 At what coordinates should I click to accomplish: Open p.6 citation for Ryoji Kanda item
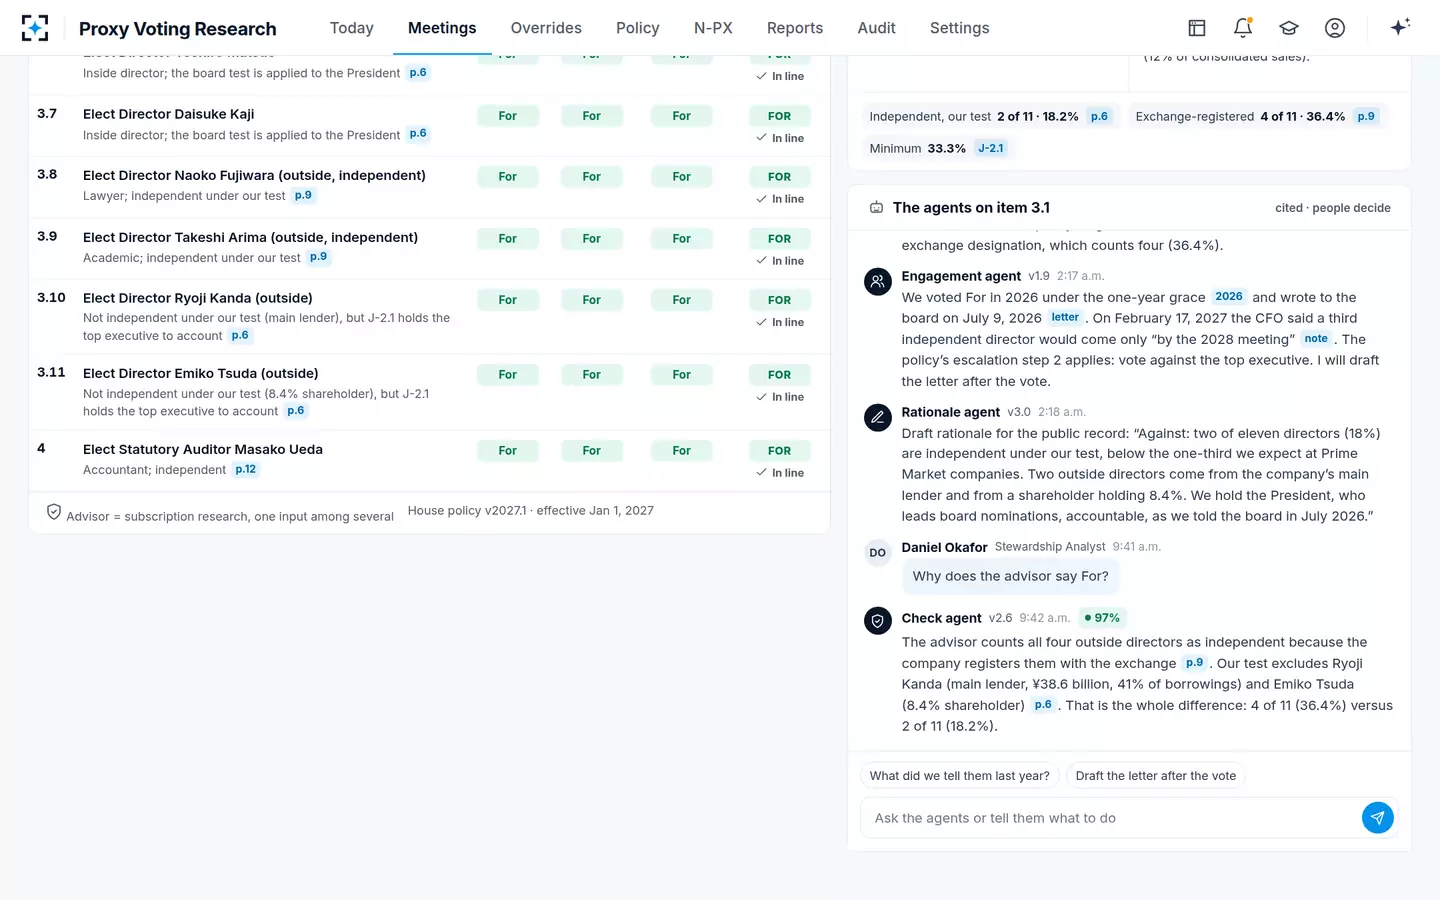pos(240,336)
